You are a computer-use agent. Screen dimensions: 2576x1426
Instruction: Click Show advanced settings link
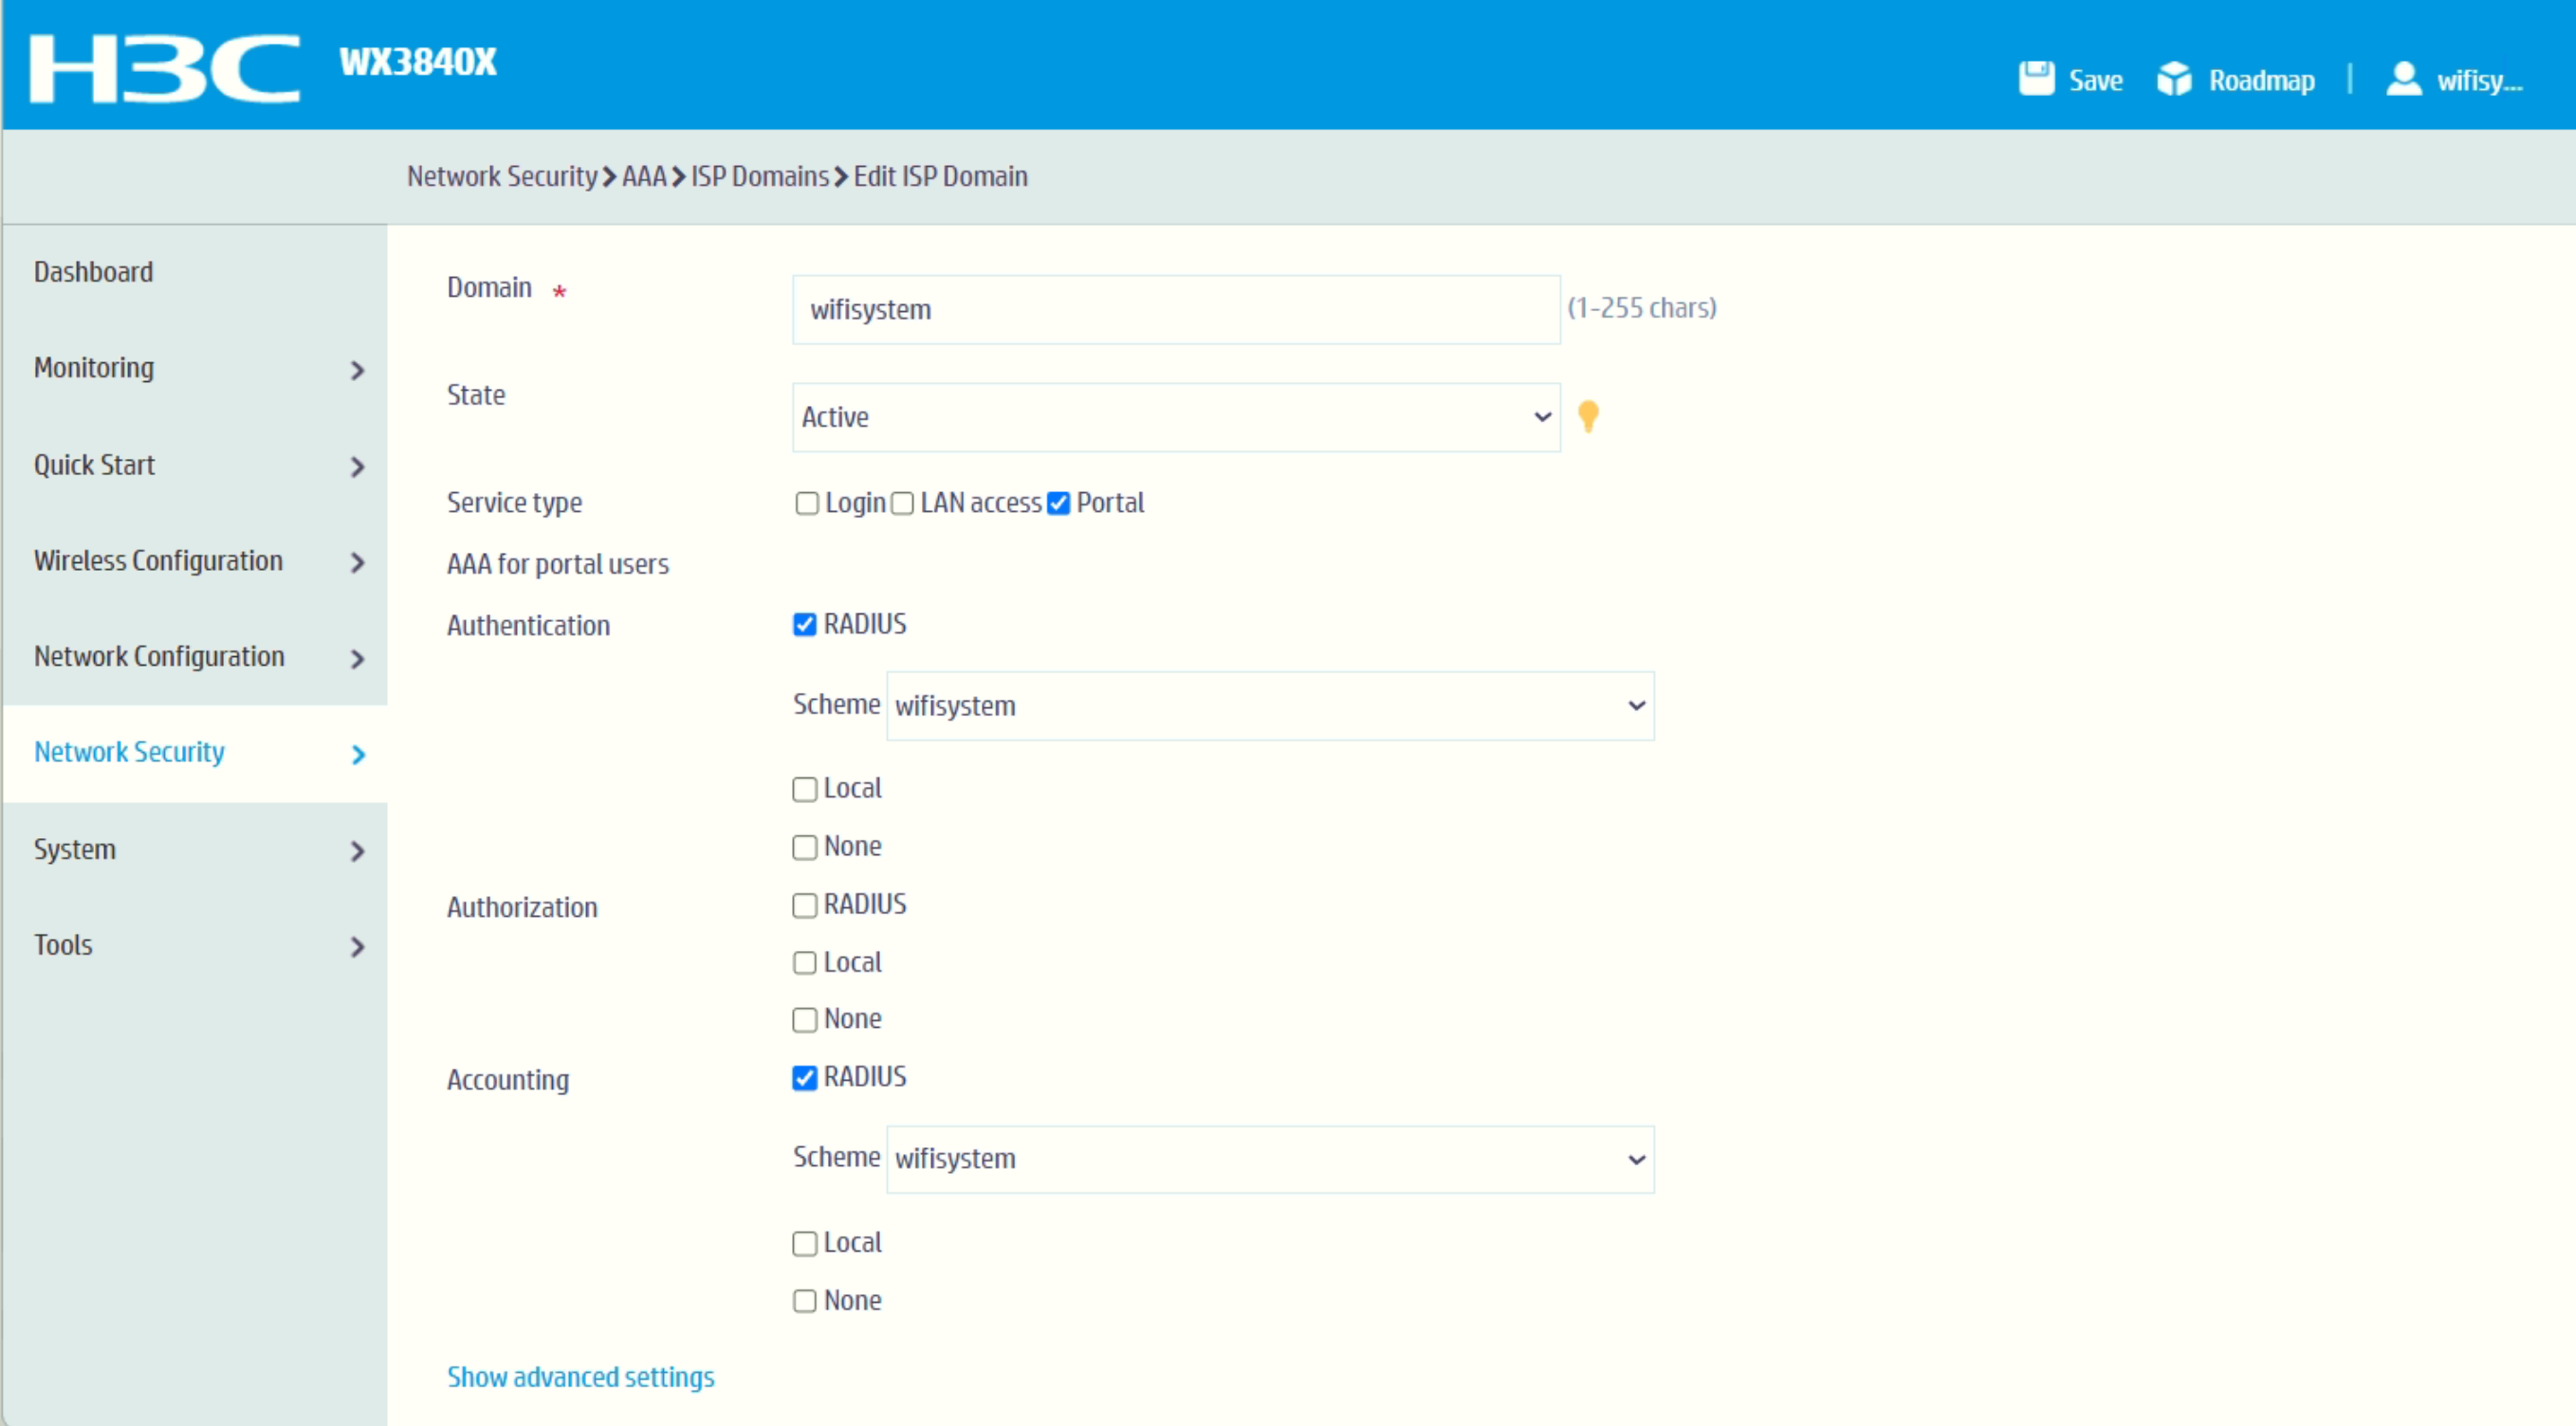click(580, 1377)
